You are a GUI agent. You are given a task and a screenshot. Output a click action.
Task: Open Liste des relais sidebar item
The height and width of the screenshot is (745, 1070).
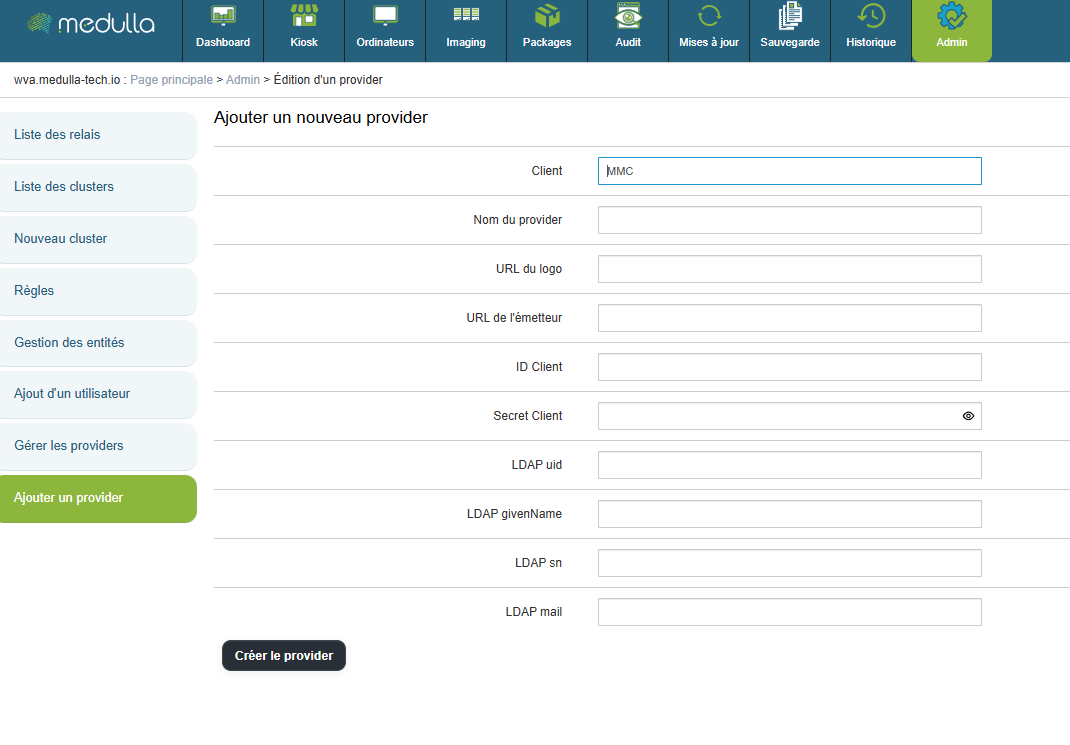[x=98, y=135]
